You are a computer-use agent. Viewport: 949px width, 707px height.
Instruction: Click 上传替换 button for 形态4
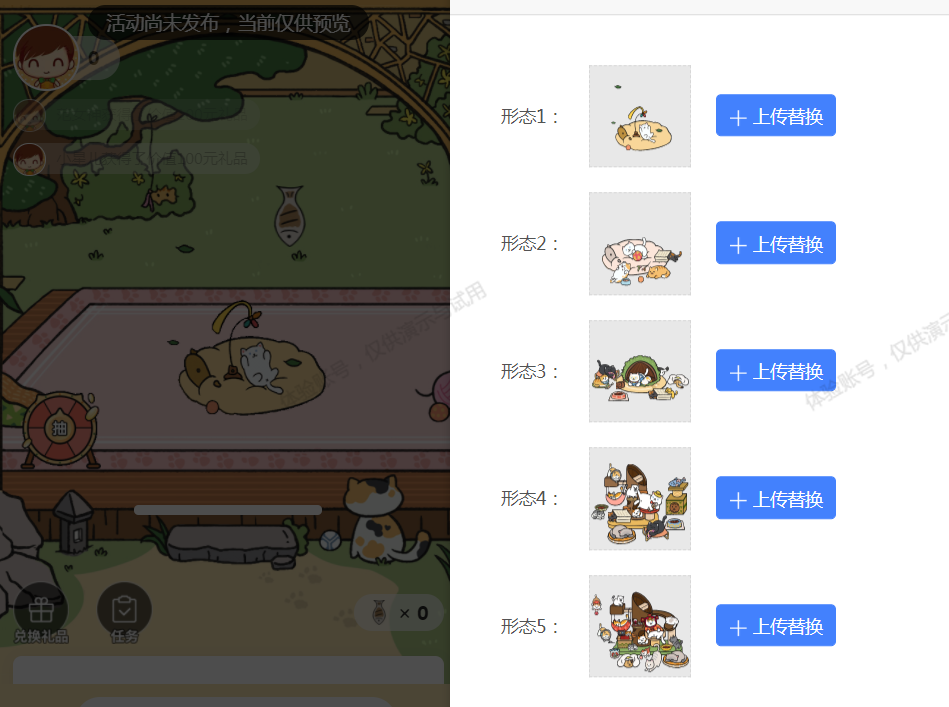(775, 498)
